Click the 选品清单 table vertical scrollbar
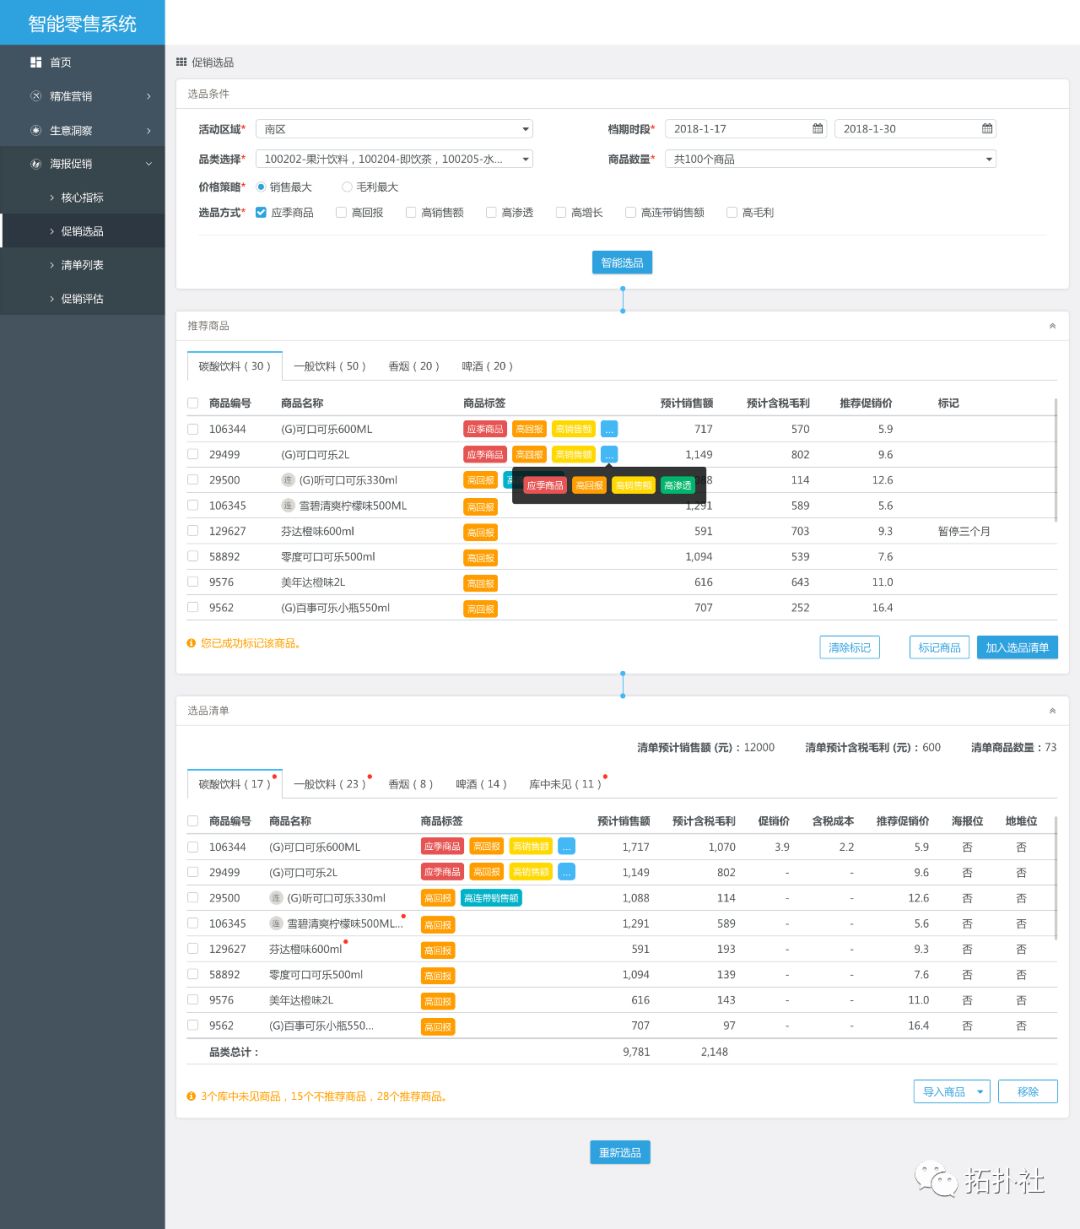This screenshot has width=1080, height=1229. click(1056, 876)
